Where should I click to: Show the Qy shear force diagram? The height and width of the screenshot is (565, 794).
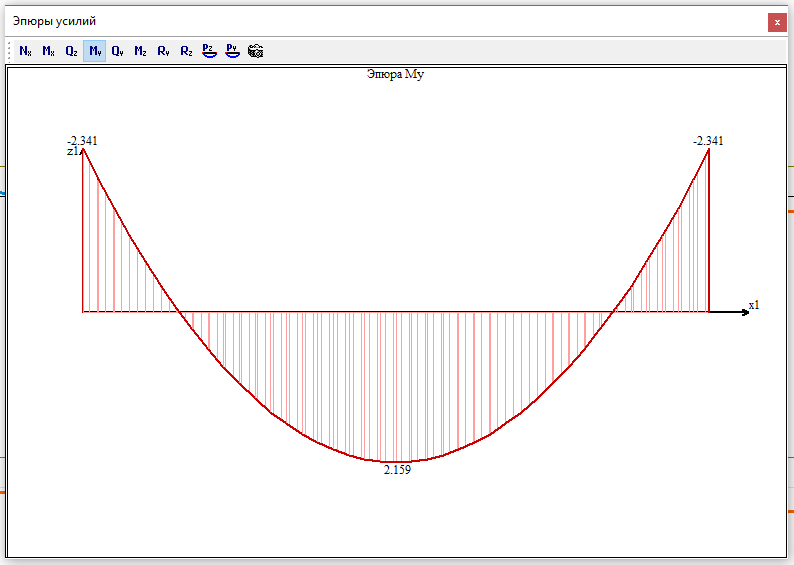(117, 51)
